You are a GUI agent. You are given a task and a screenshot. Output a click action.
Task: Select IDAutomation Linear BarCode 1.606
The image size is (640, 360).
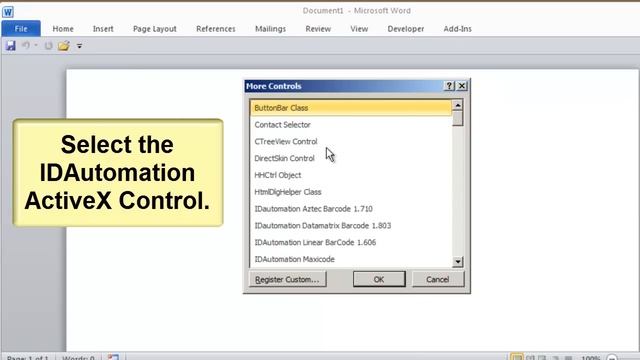(x=351, y=242)
